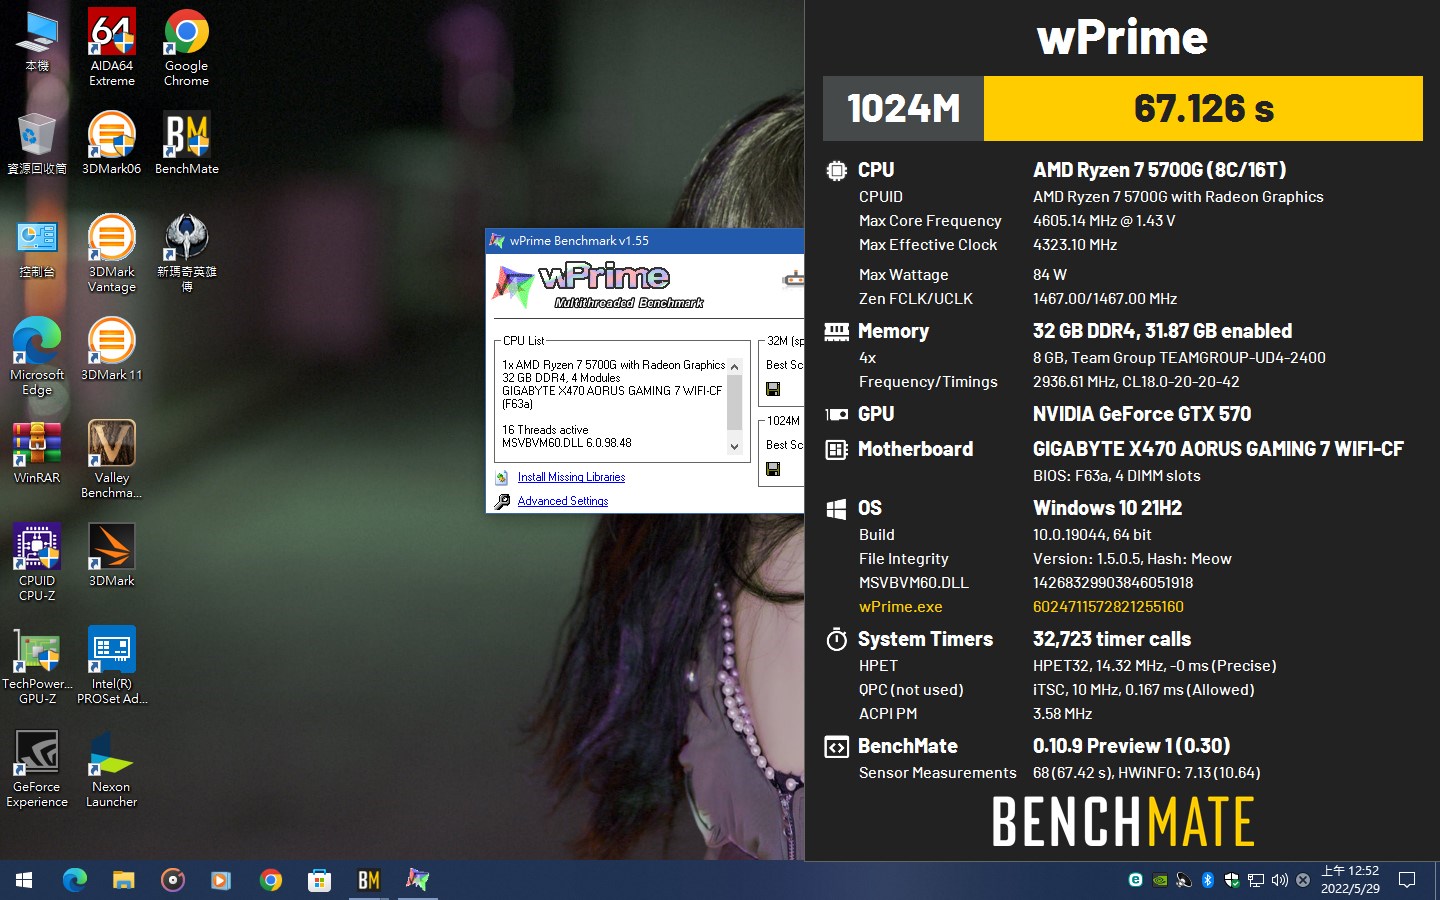Select the 3DMark Vantage desktop shortcut
This screenshot has height=900, width=1440.
111,253
